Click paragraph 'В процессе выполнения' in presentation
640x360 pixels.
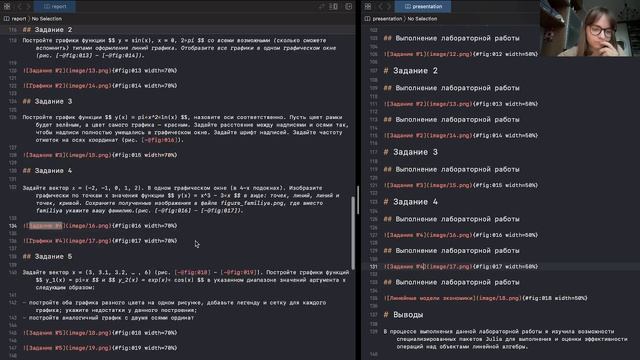[505, 339]
